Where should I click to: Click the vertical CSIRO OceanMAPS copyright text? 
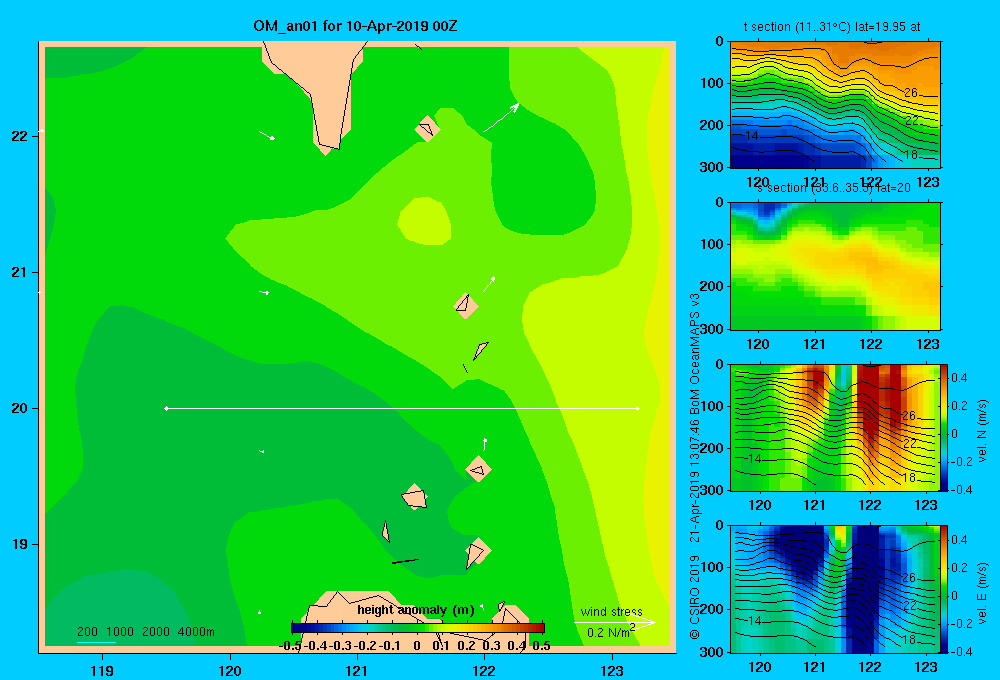(x=695, y=466)
